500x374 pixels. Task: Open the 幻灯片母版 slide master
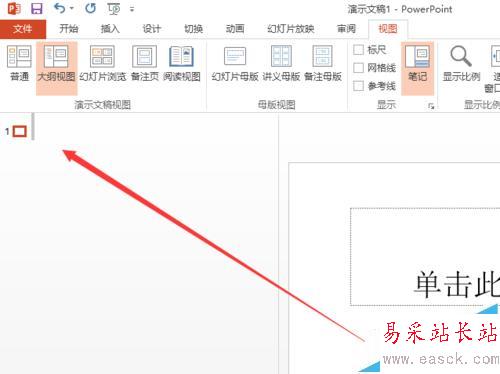(235, 64)
